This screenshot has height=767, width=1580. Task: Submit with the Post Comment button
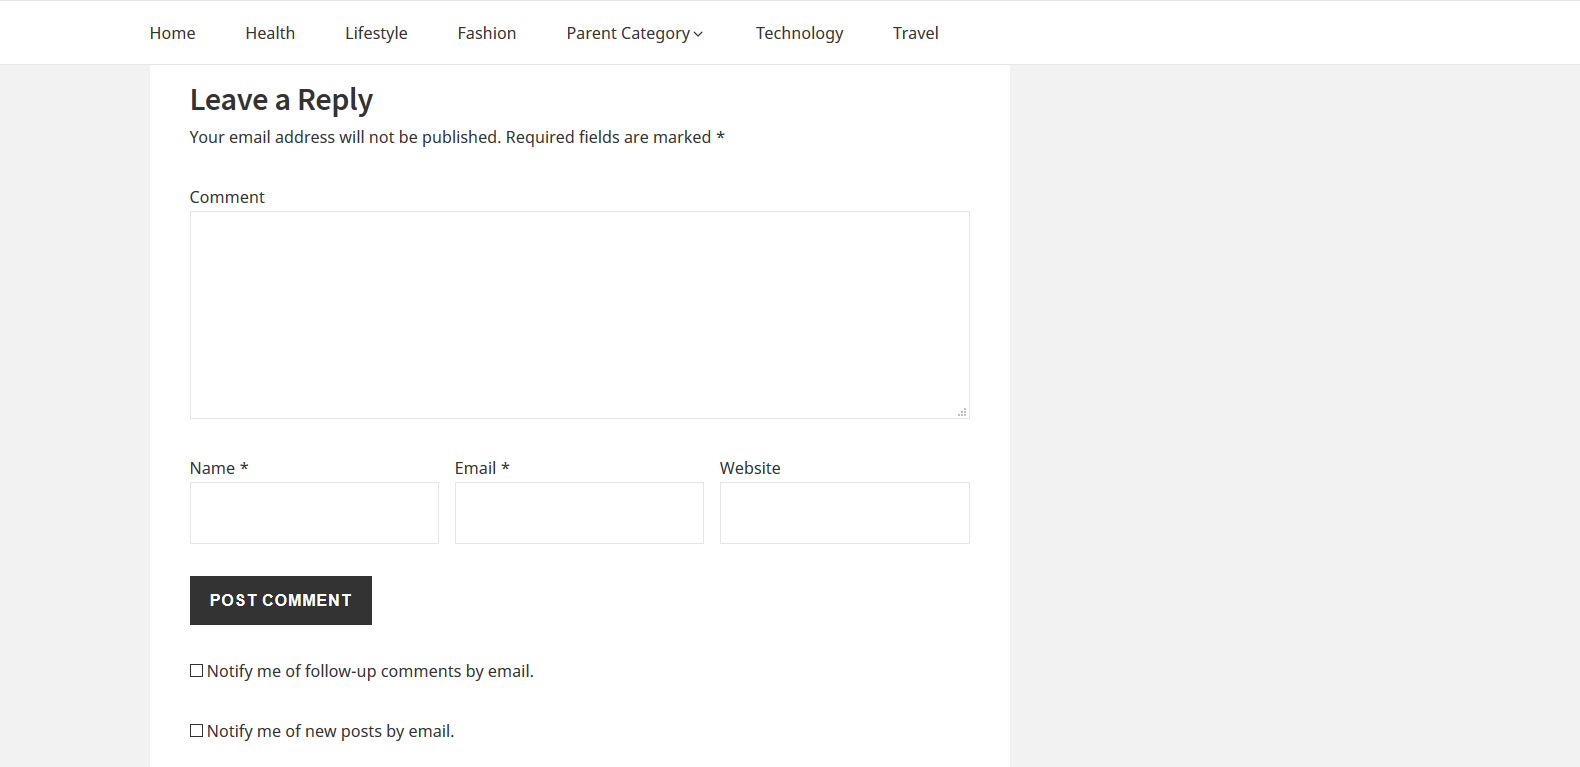click(x=281, y=600)
